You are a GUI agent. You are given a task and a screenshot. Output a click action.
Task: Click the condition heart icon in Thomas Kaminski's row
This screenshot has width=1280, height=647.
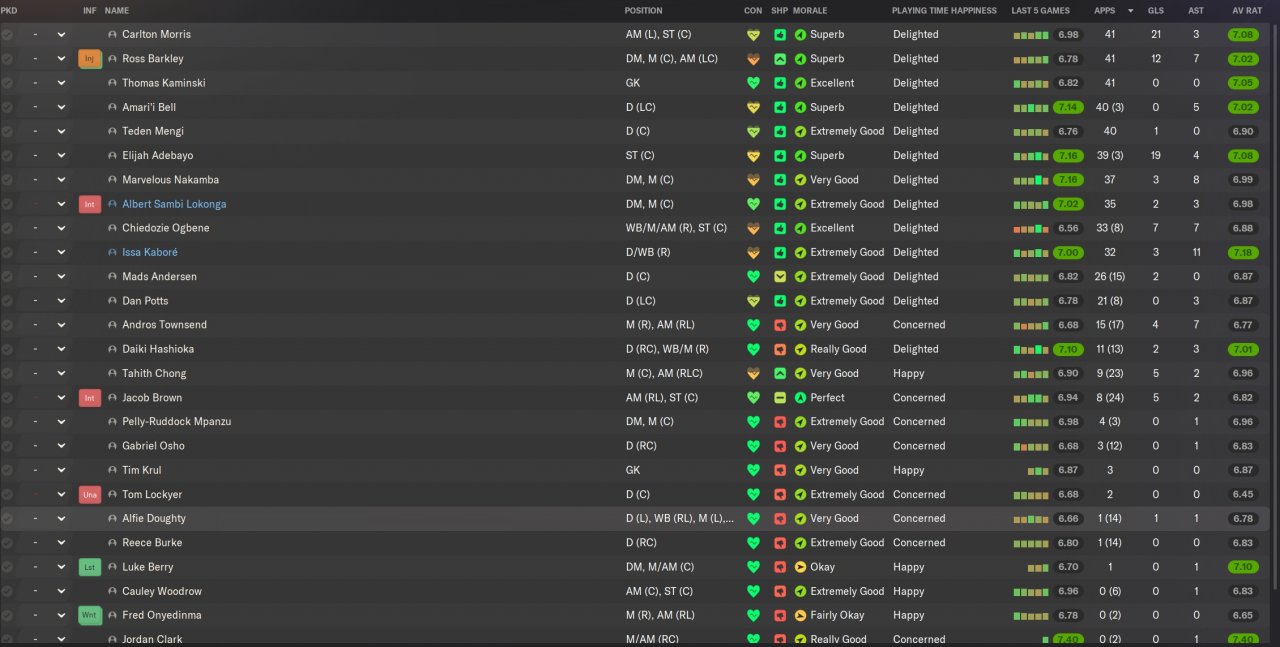click(753, 83)
